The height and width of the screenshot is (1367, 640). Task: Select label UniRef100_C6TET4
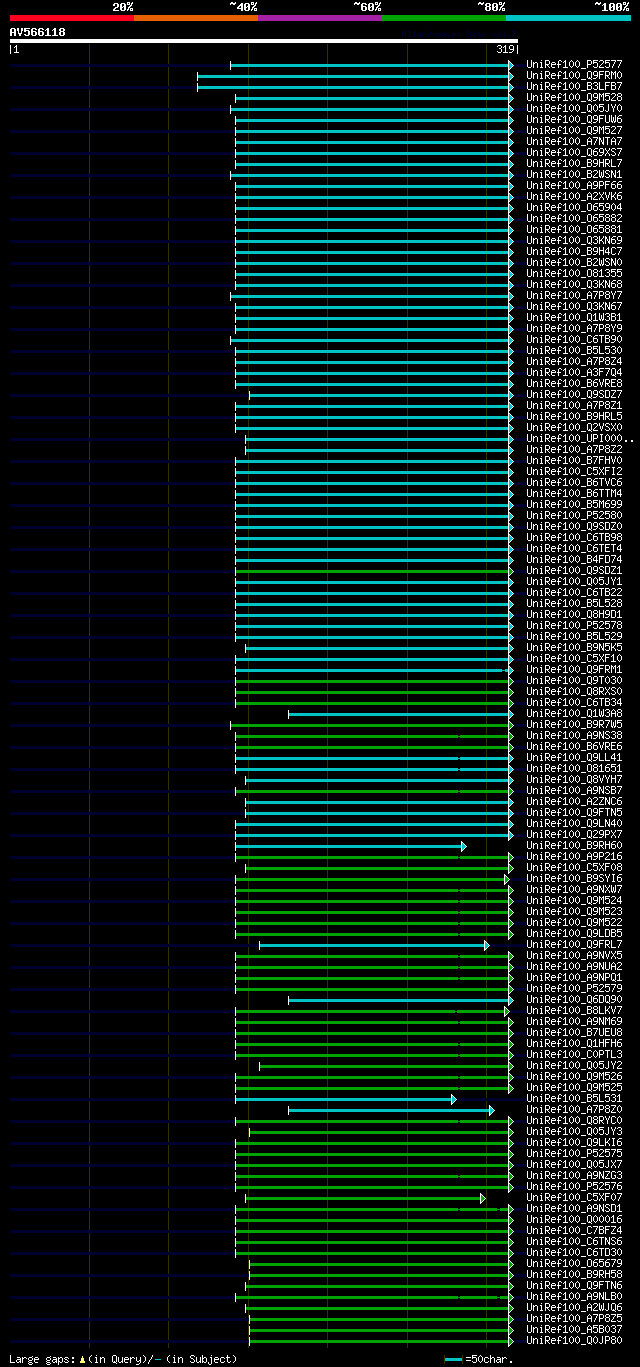574,549
